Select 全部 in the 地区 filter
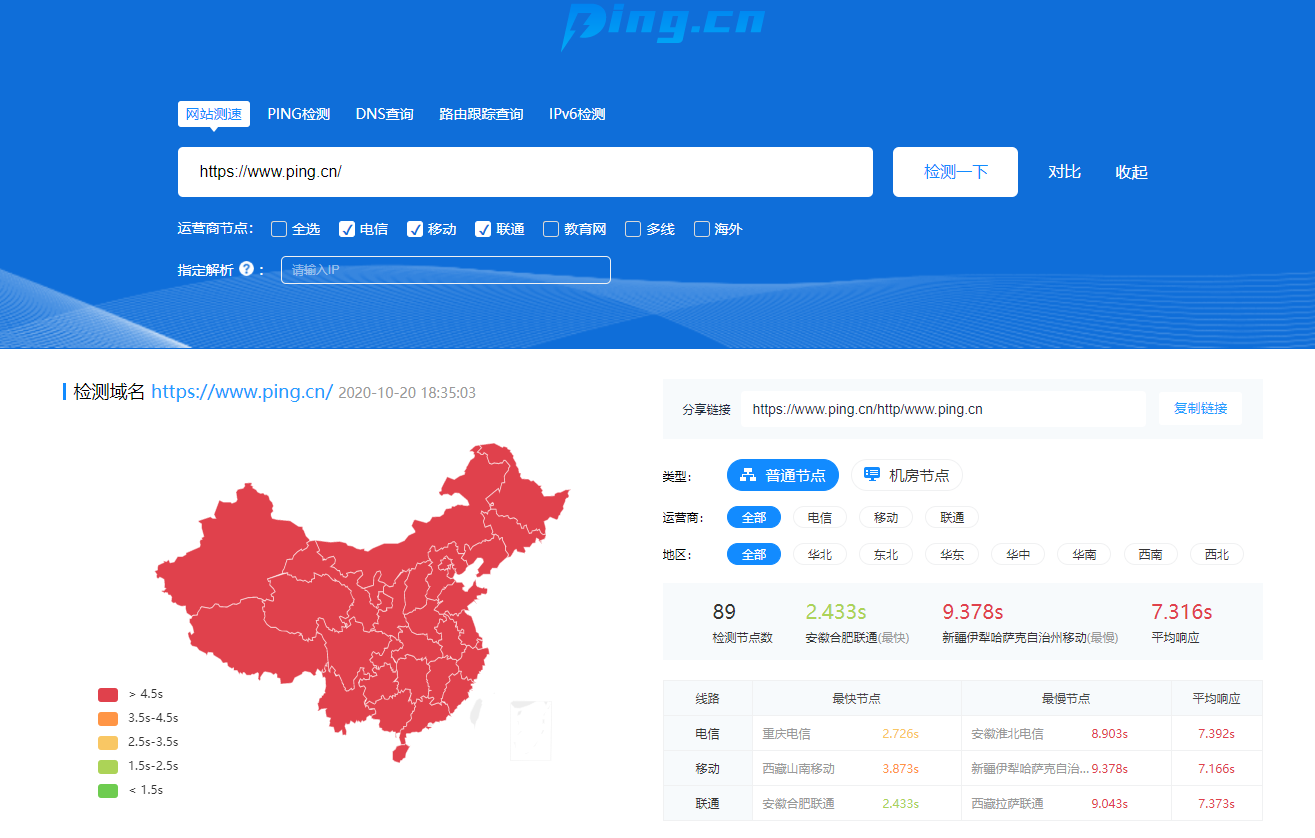Viewport: 1315px width, 838px height. click(754, 554)
